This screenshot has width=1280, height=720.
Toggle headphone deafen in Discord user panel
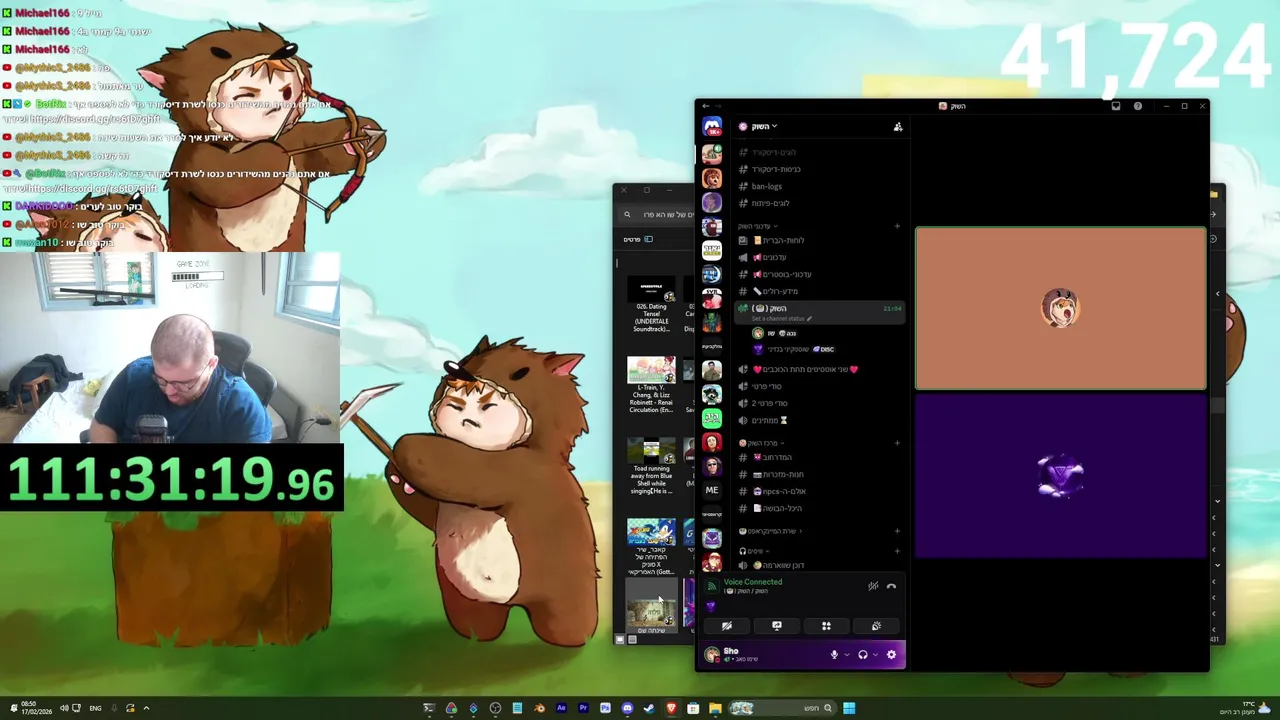click(x=863, y=655)
